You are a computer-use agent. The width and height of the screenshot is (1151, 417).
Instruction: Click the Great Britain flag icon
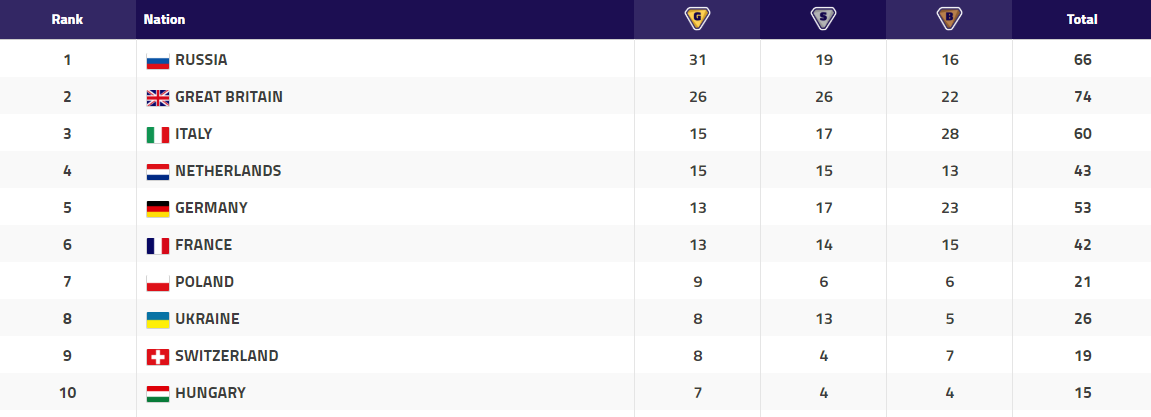tap(158, 98)
